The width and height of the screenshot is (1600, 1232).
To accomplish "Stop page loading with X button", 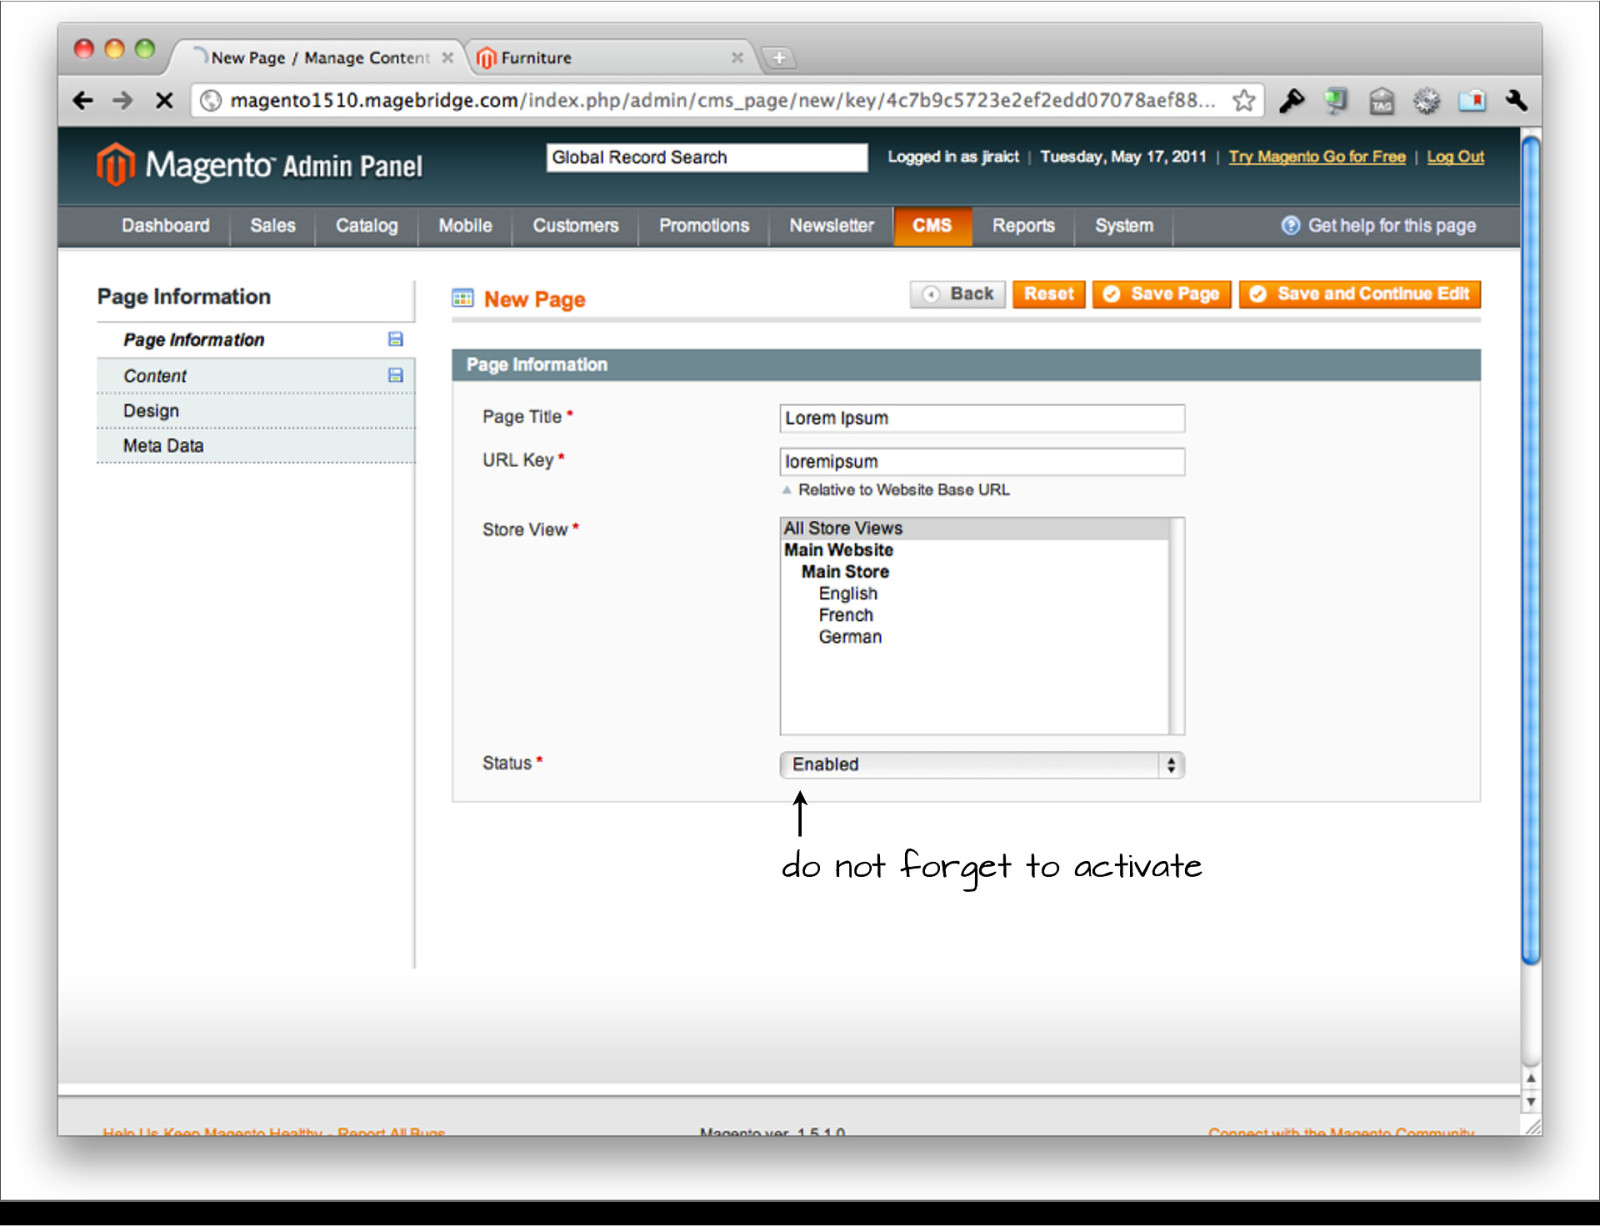I will pos(165,100).
